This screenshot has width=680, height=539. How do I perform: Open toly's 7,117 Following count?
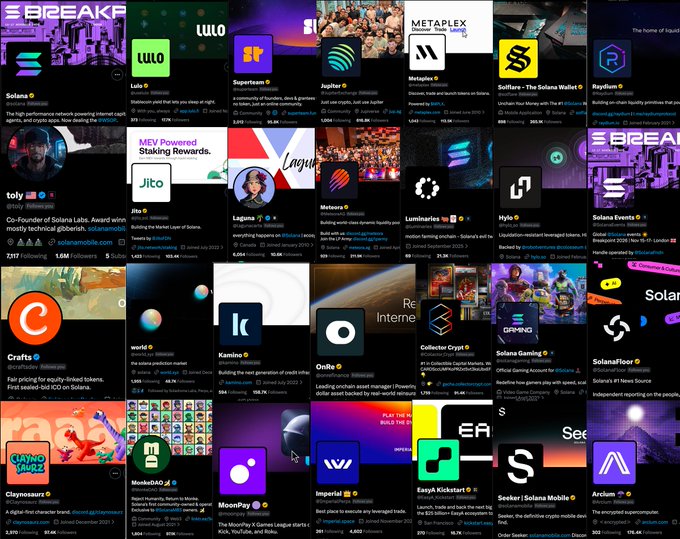[x=26, y=256]
